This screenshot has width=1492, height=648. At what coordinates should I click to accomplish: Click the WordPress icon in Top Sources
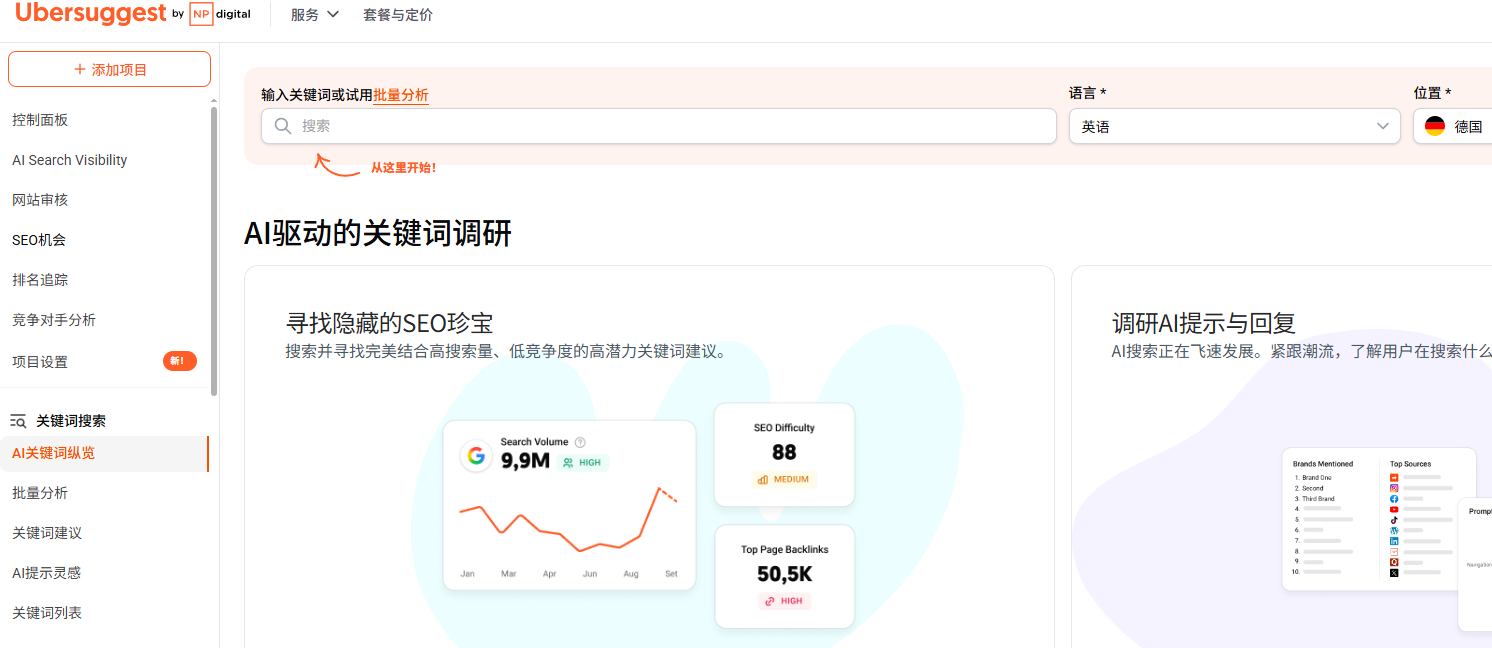point(1394,530)
